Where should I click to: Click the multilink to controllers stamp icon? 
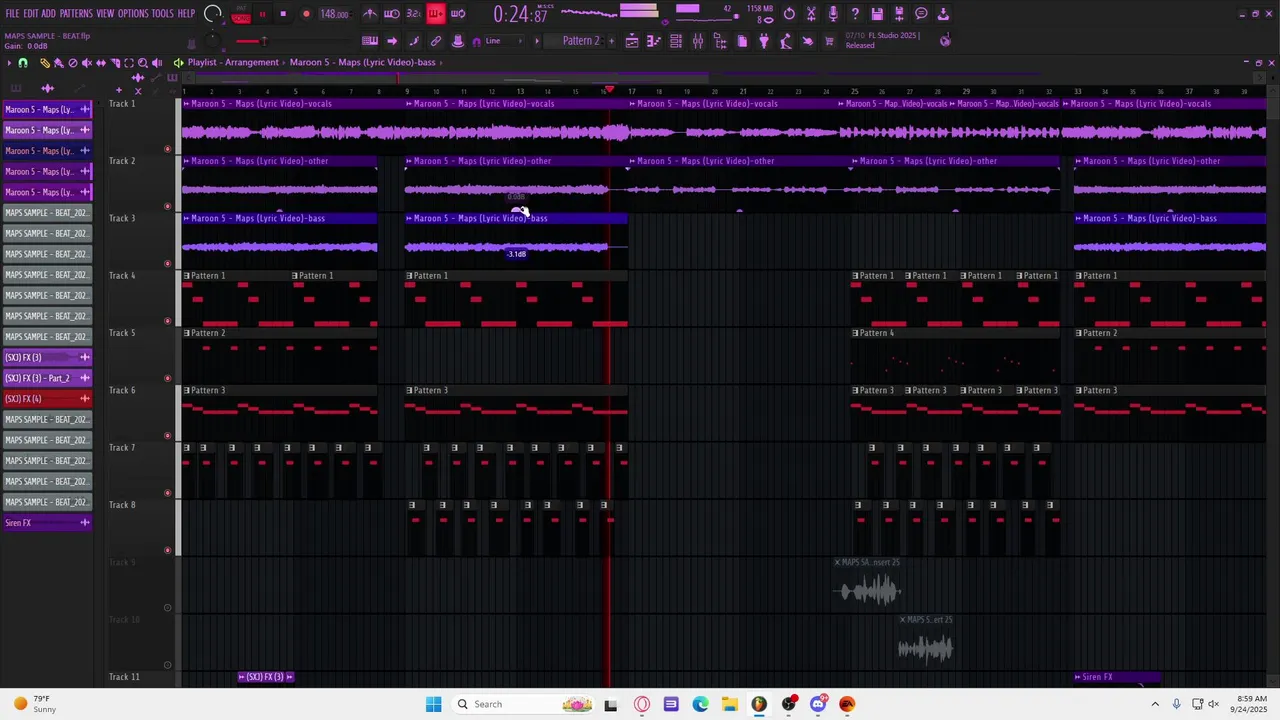458,41
